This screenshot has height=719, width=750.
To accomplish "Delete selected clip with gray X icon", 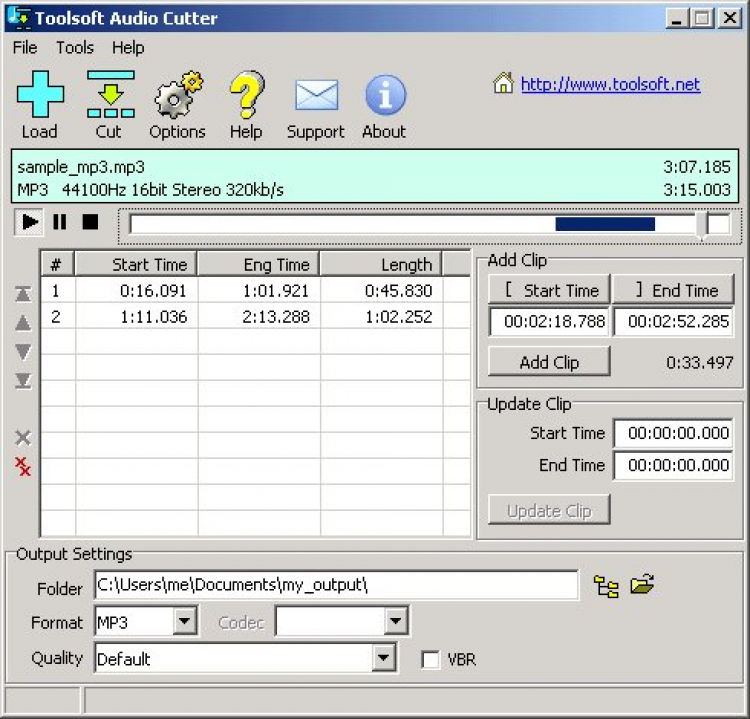I will (23, 437).
